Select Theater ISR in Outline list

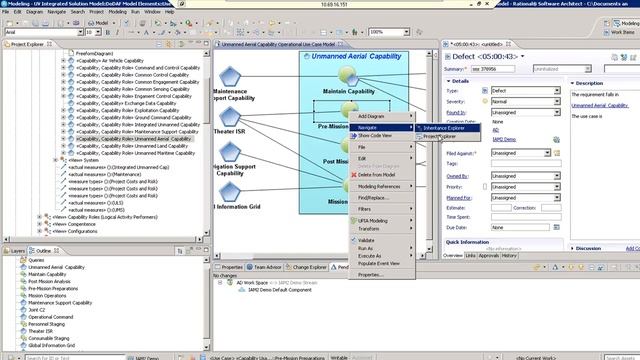(40, 331)
